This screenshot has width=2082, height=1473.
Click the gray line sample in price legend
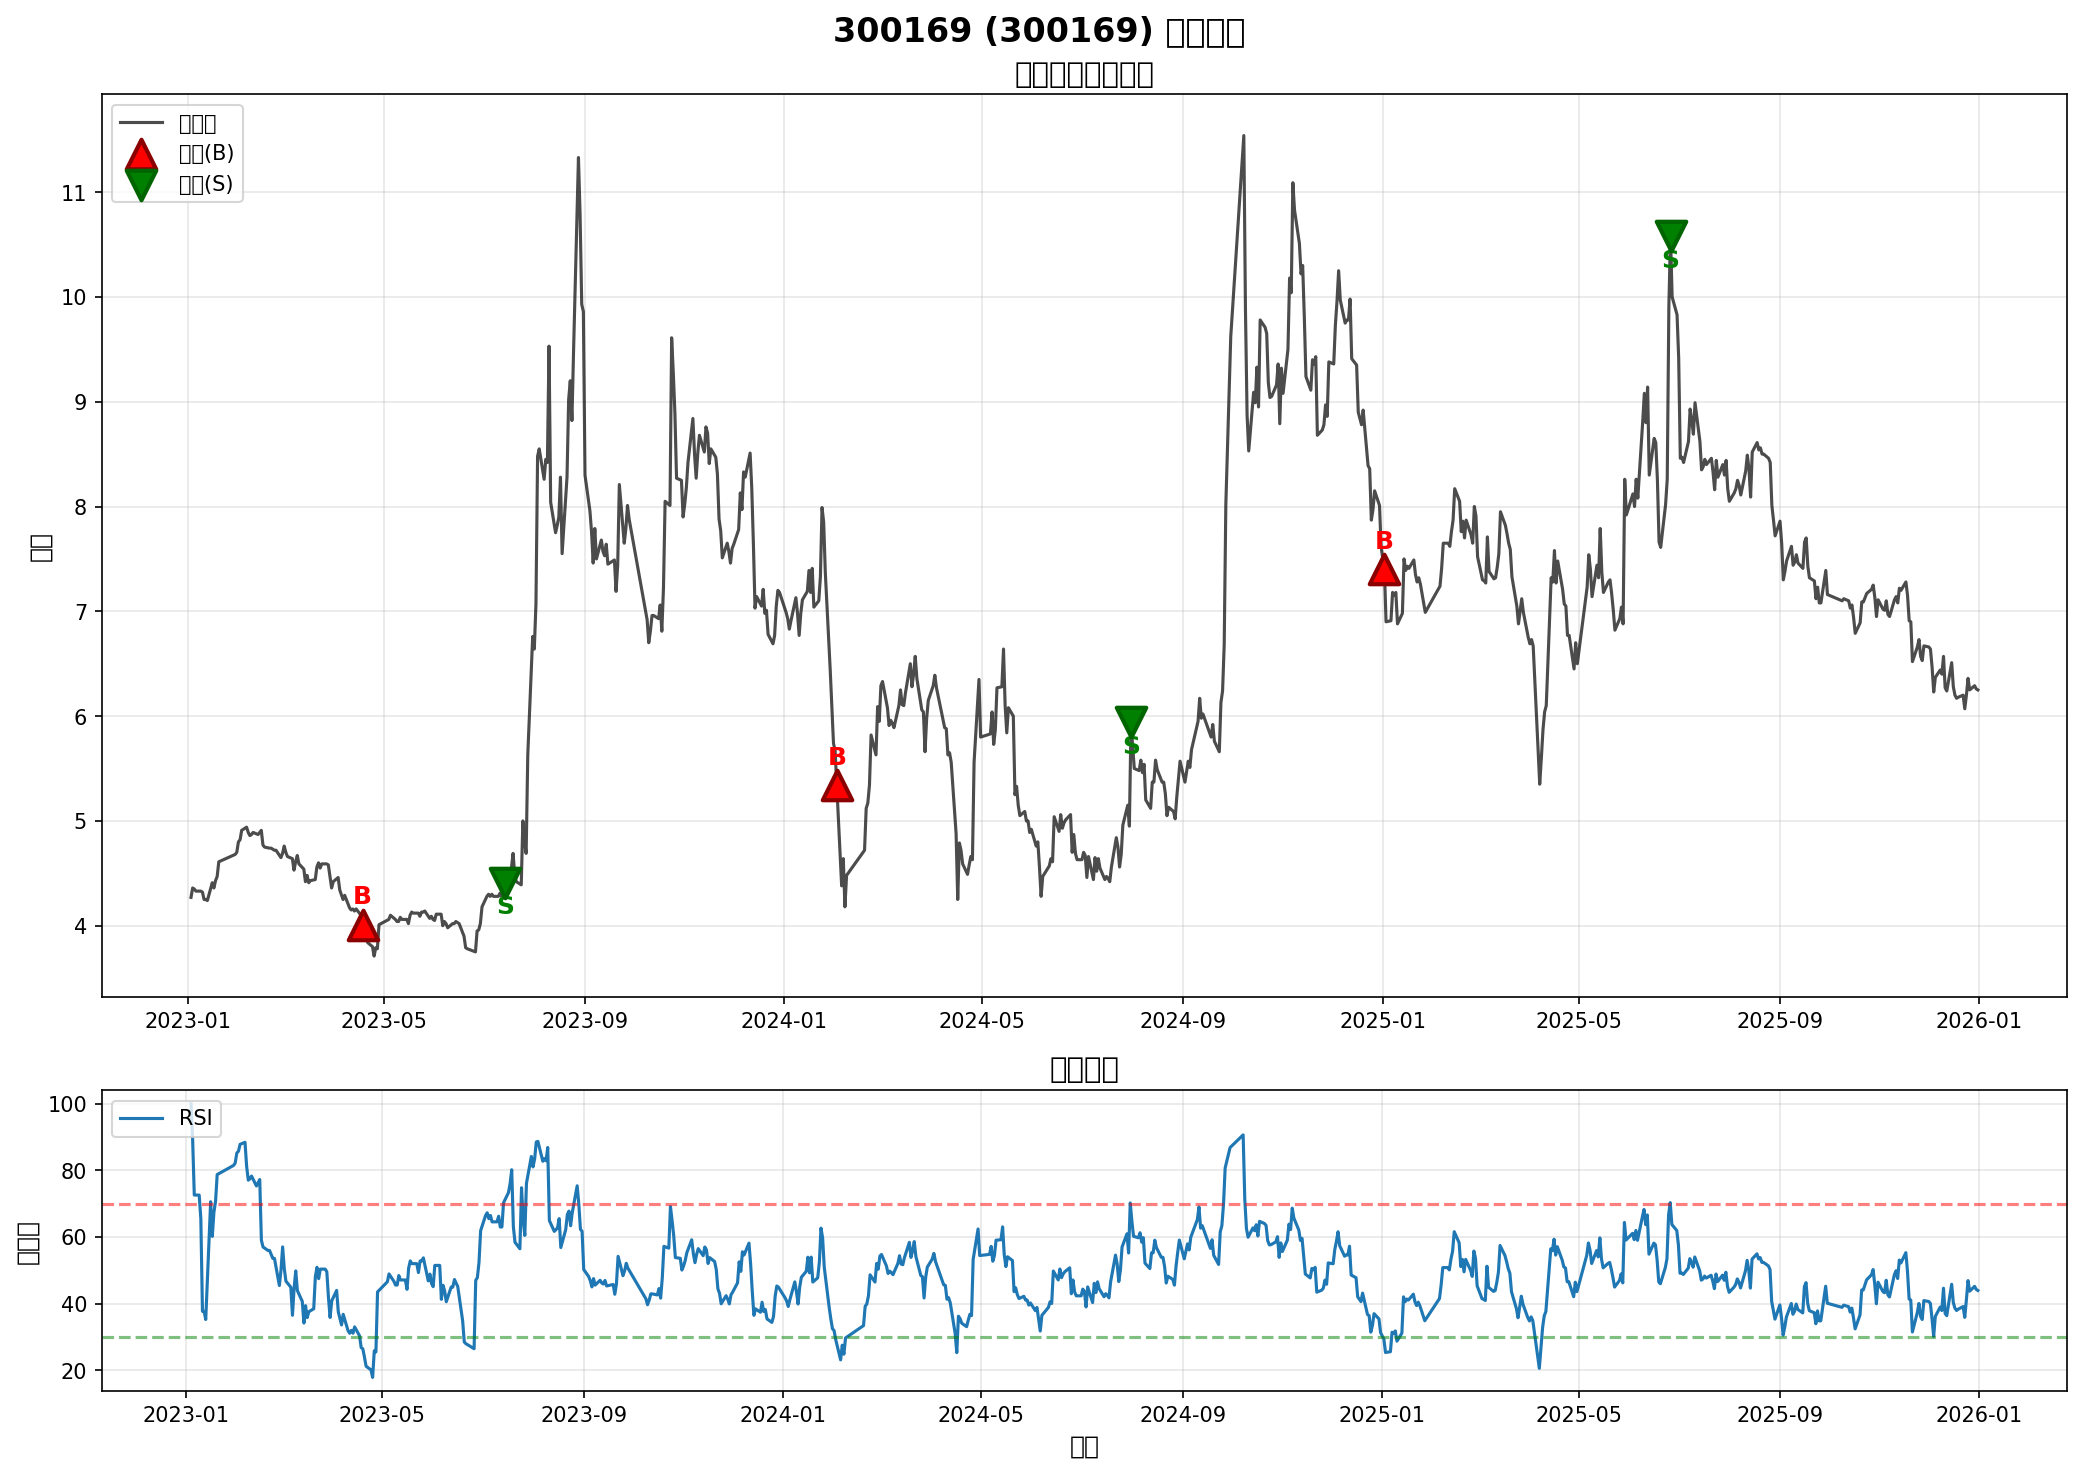click(x=141, y=123)
